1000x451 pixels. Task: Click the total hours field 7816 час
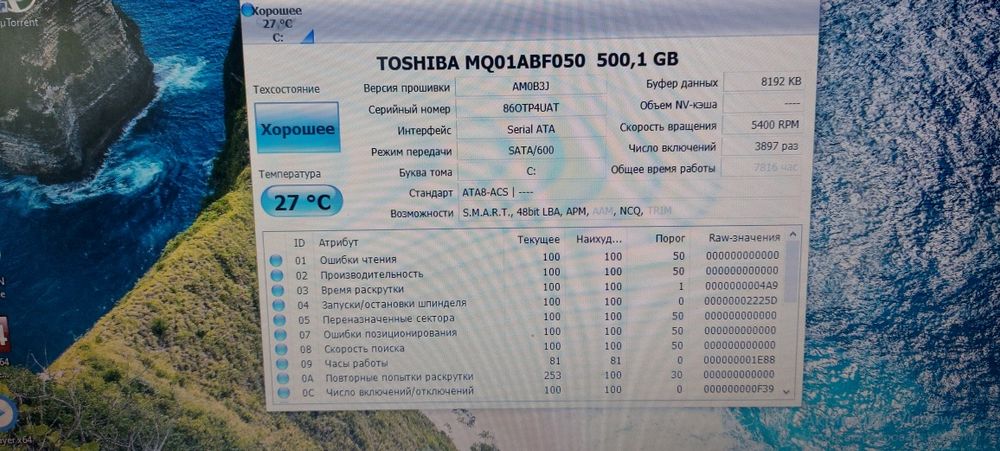[x=760, y=167]
